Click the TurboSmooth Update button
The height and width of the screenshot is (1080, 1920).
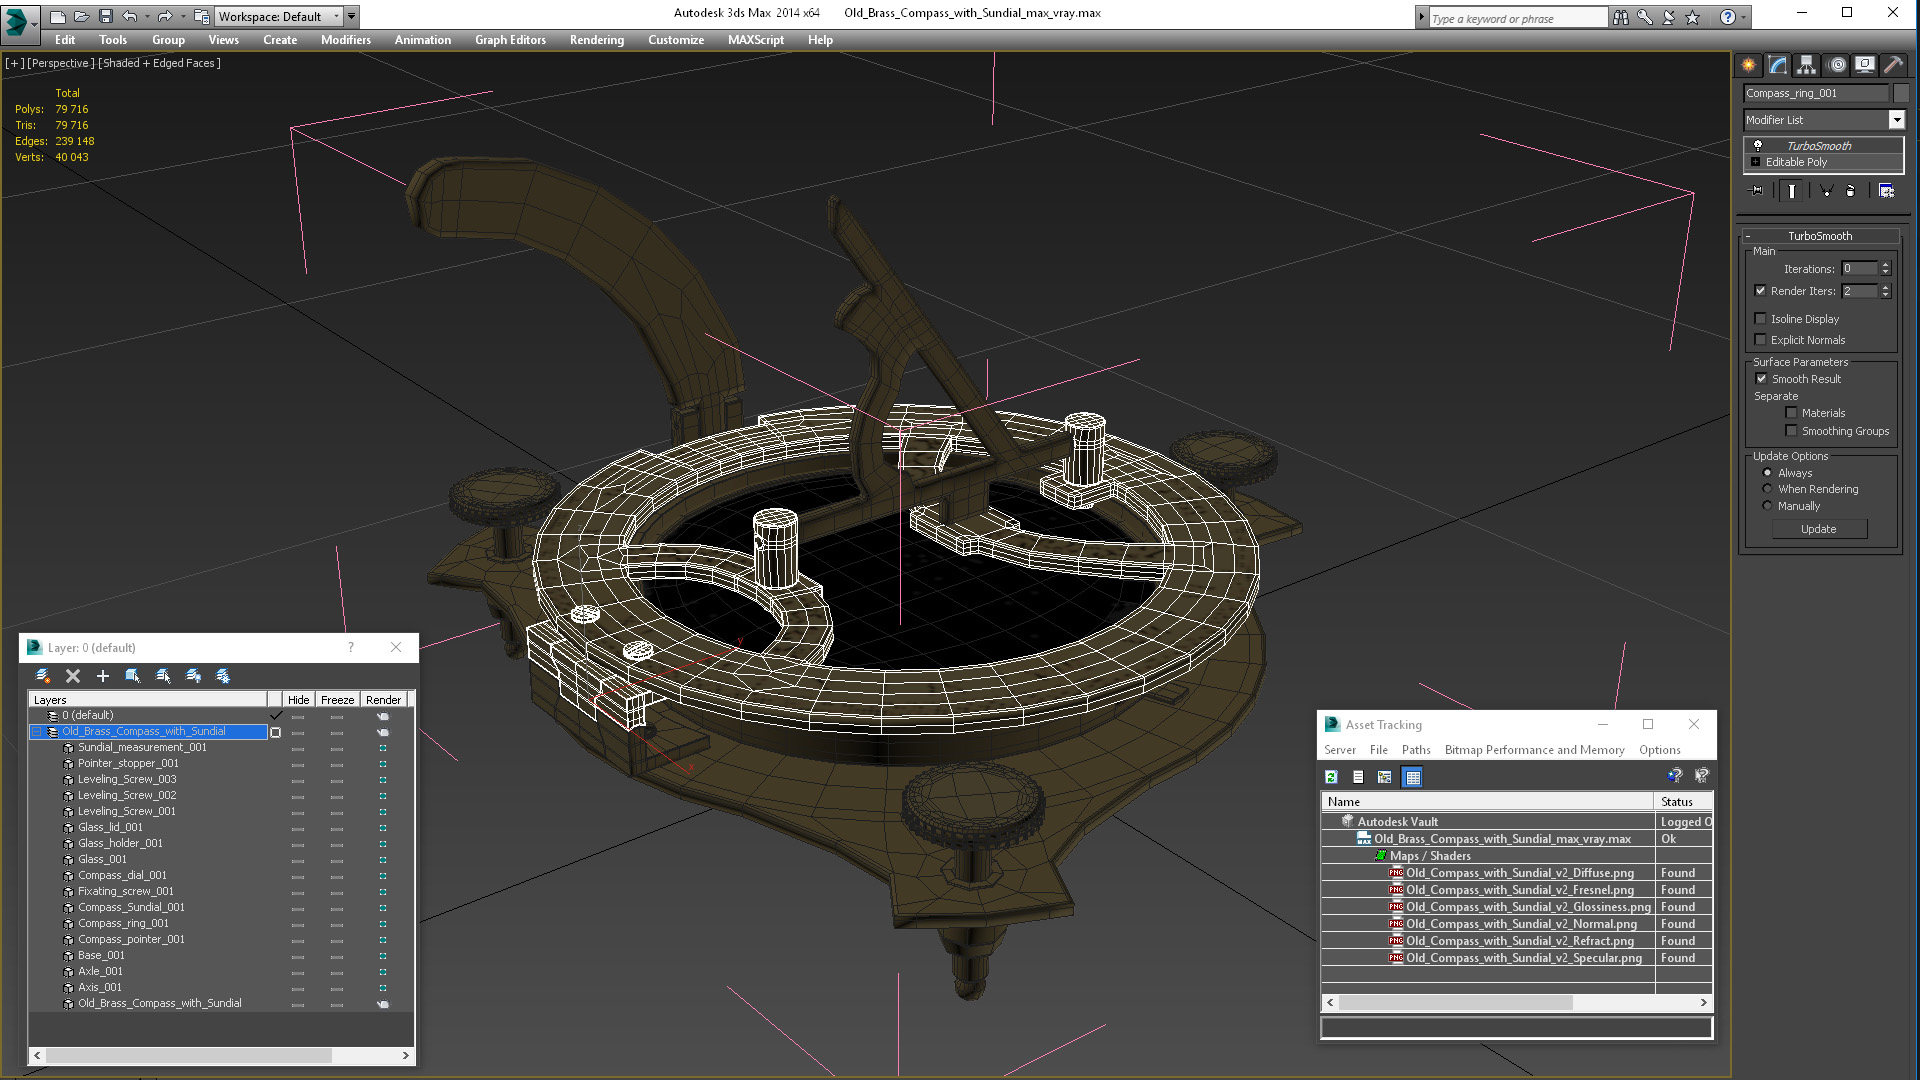tap(1818, 529)
